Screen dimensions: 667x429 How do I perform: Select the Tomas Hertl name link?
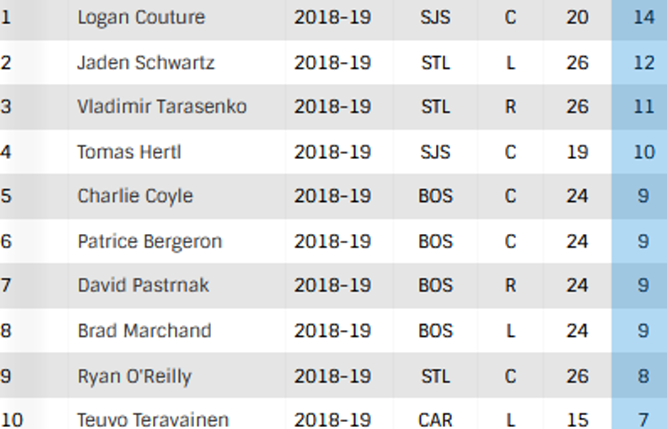pos(129,152)
